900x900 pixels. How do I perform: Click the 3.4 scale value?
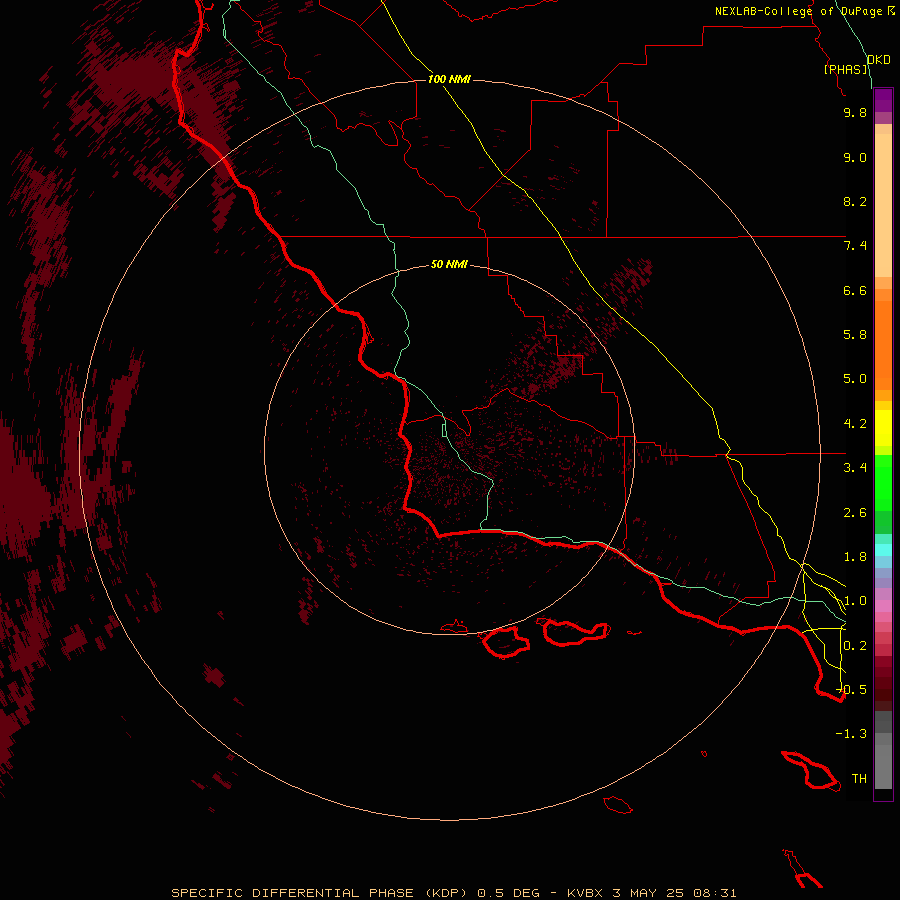point(855,468)
